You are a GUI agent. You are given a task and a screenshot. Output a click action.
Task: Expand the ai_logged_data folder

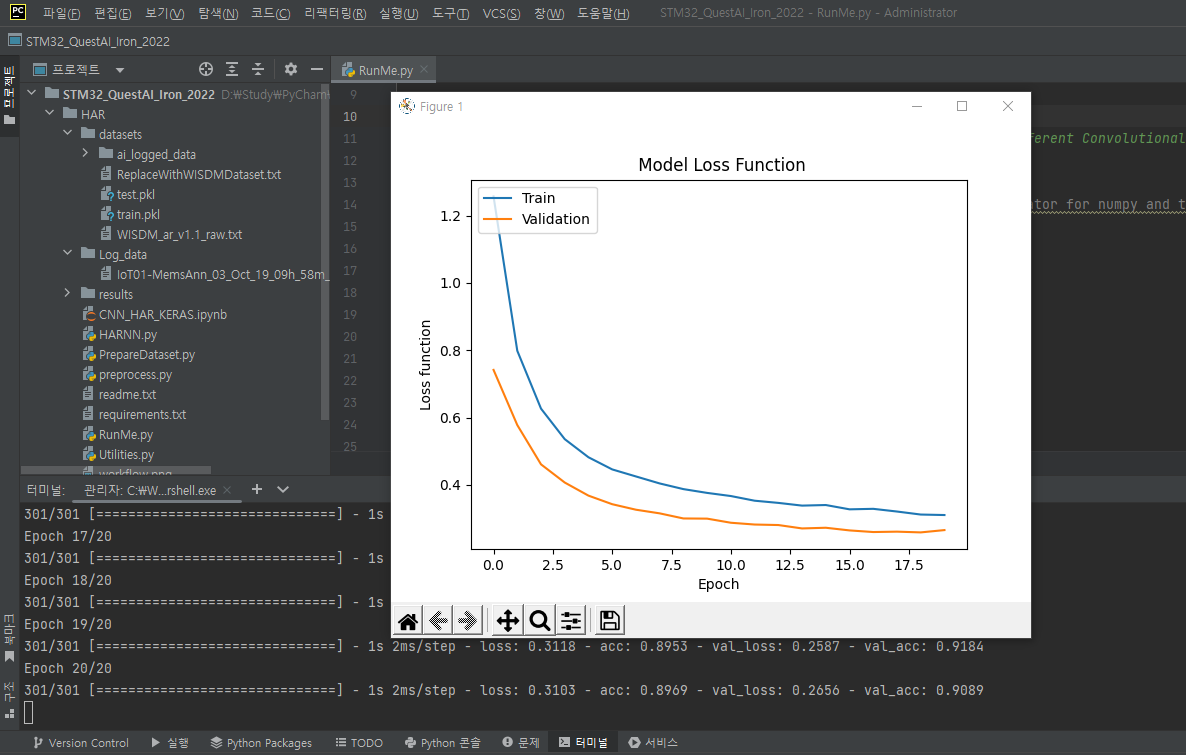point(85,153)
